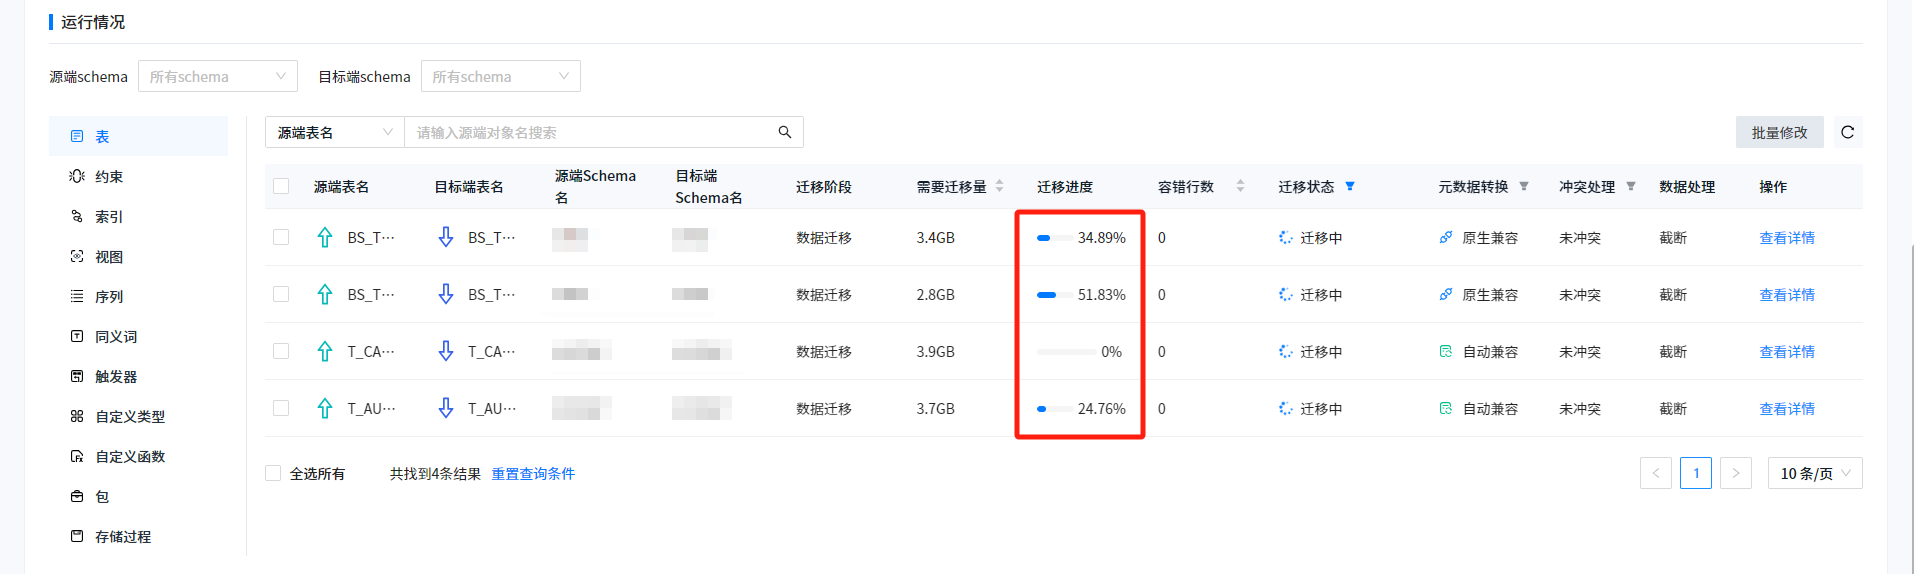Switch to the 约束 sidebar item
The image size is (1914, 574).
pos(109,177)
